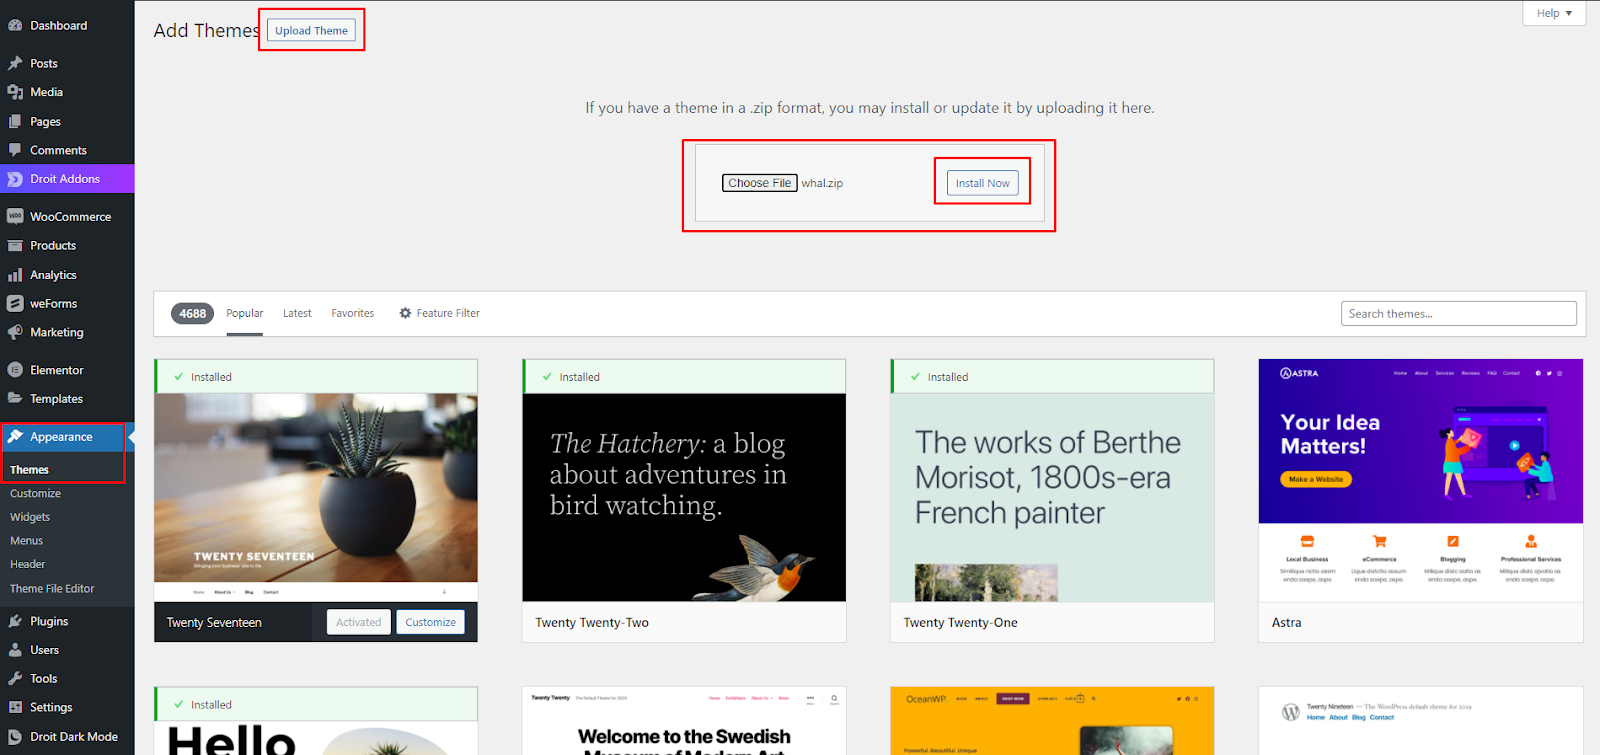This screenshot has width=1600, height=755.
Task: Click the Marketing megaphone icon
Action: click(15, 332)
